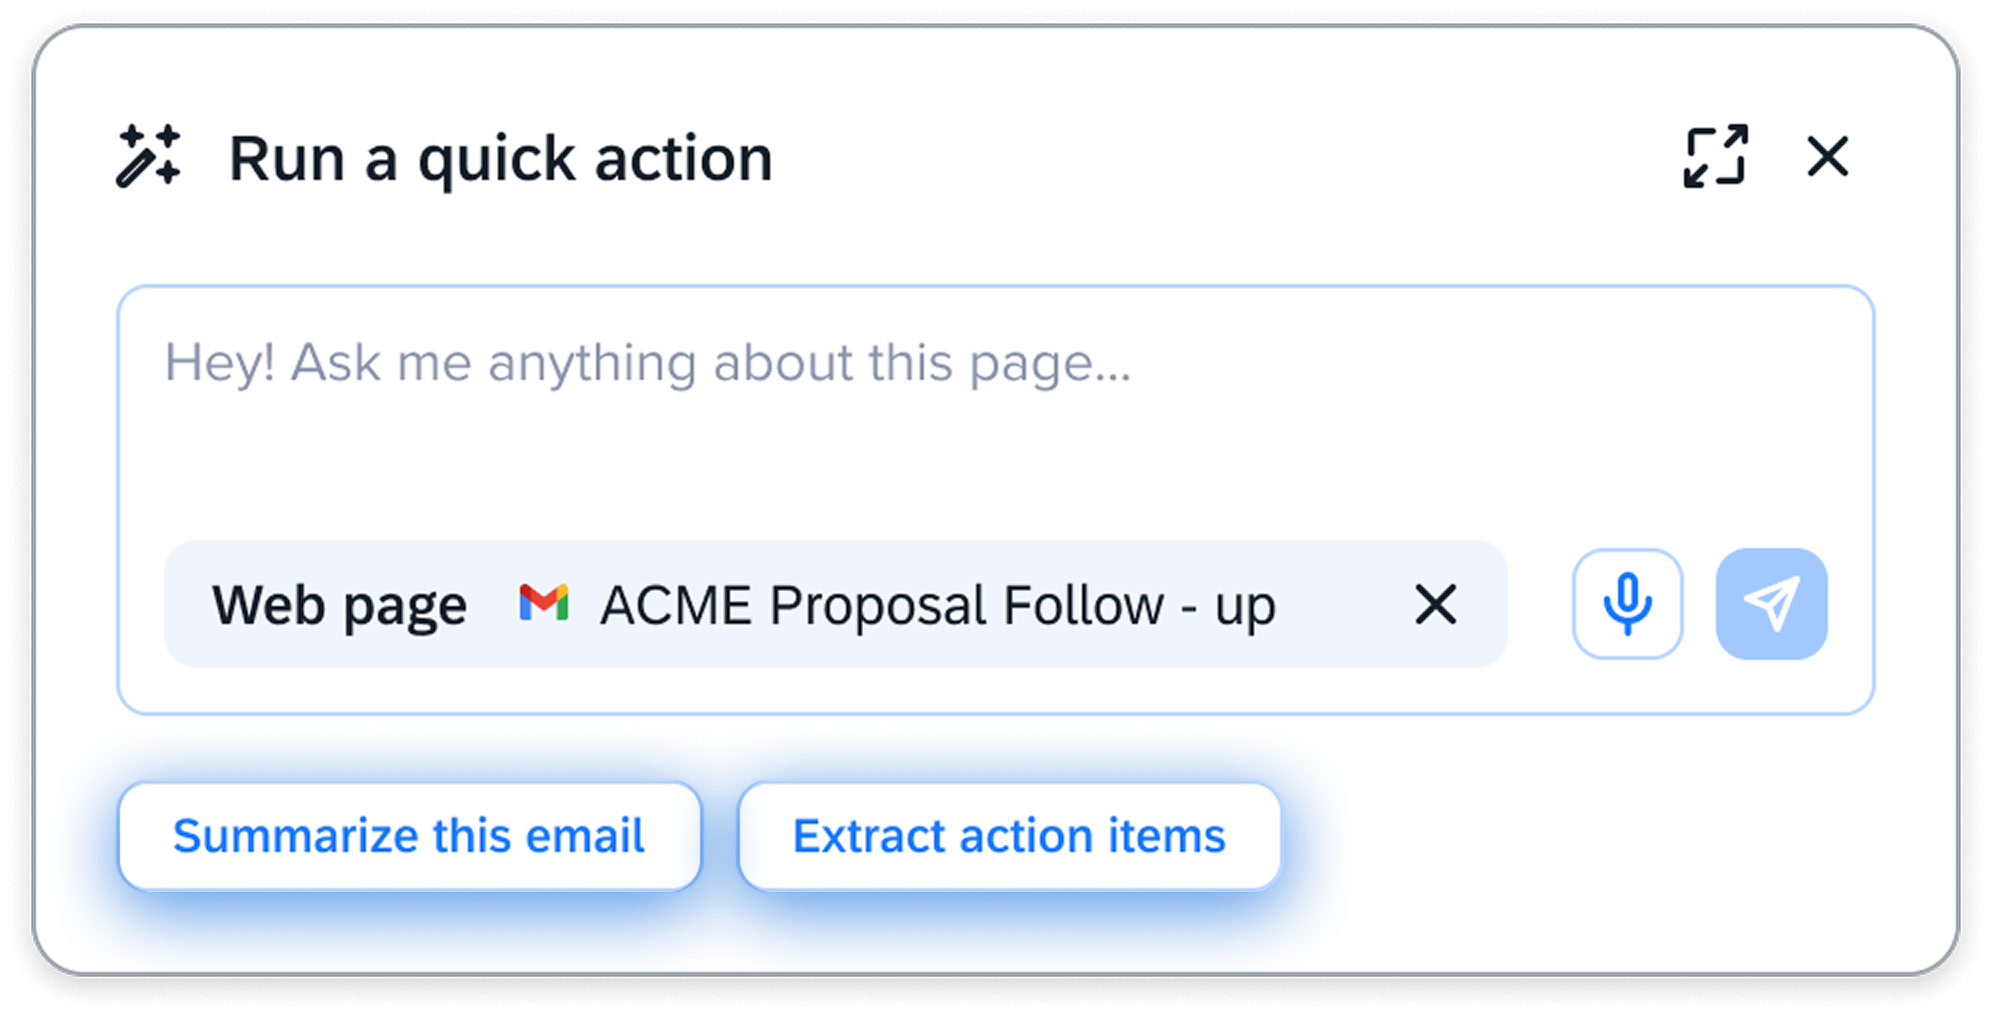Select the "ACME Proposal Follow - up" page title
The image size is (1992, 1016).
pyautogui.click(x=937, y=605)
